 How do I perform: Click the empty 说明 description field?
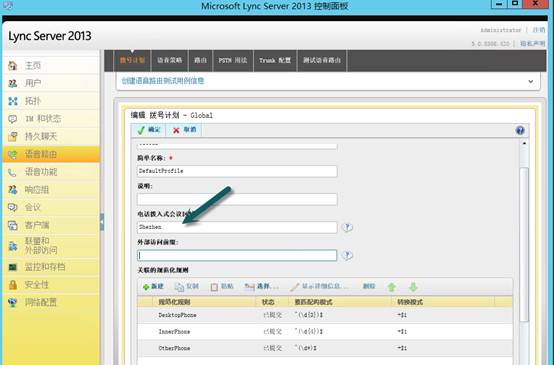237,199
